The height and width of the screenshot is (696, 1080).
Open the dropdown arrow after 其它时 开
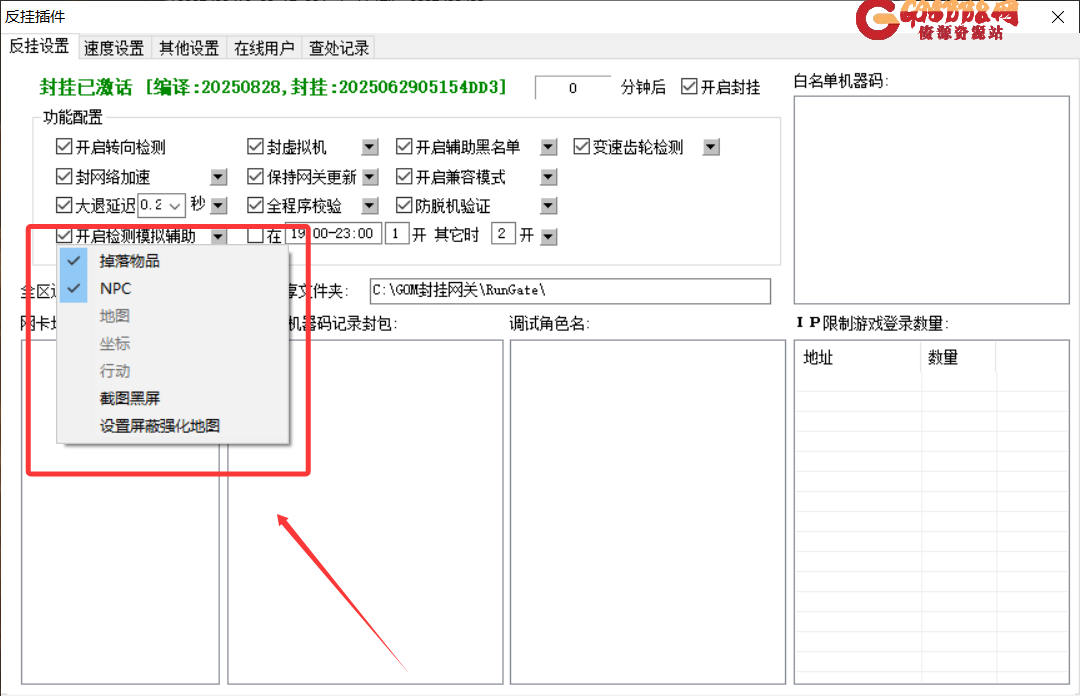pos(548,236)
